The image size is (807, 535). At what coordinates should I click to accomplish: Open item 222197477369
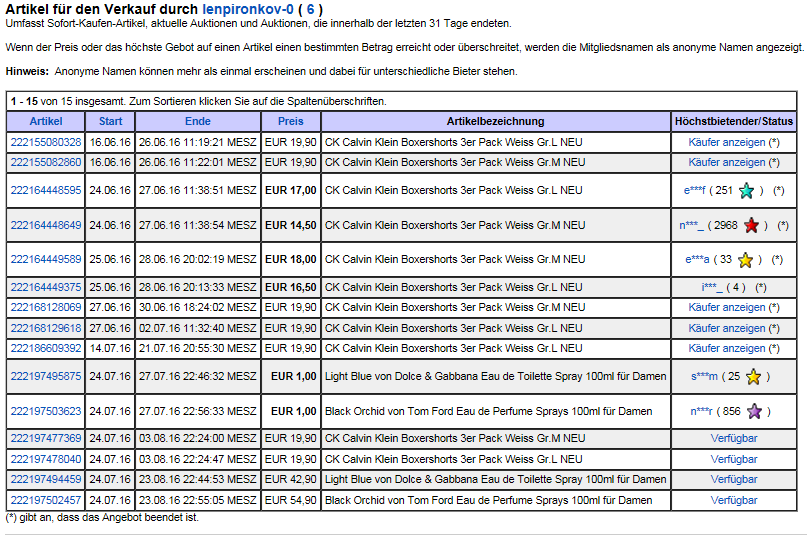[46, 438]
